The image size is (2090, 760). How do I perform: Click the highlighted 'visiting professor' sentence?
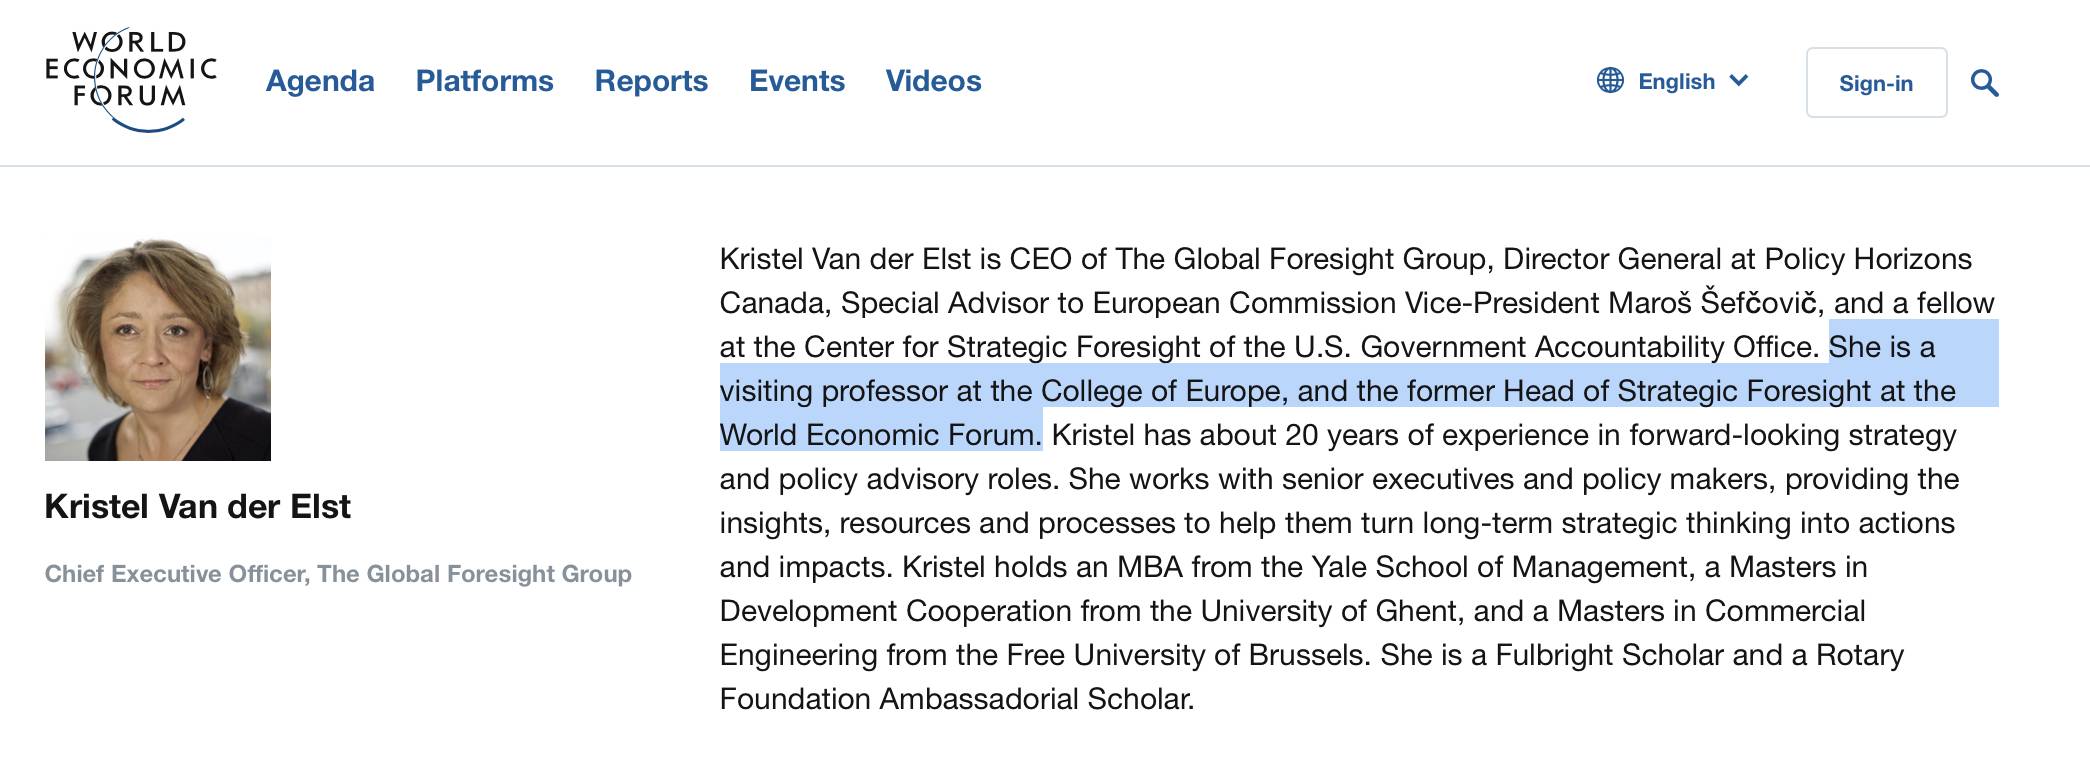1359,391
